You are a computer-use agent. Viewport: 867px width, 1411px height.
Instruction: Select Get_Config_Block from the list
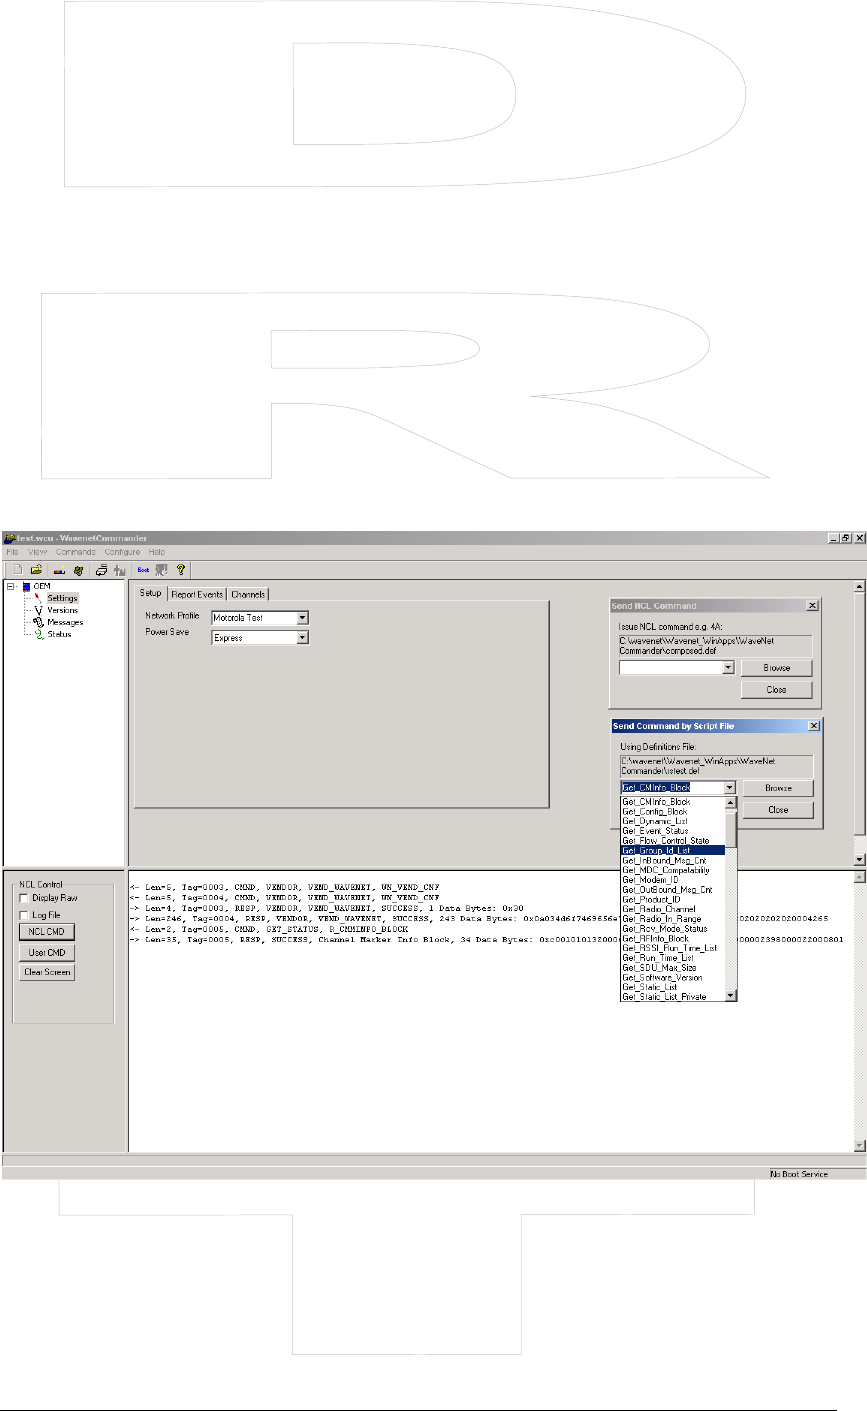672,811
